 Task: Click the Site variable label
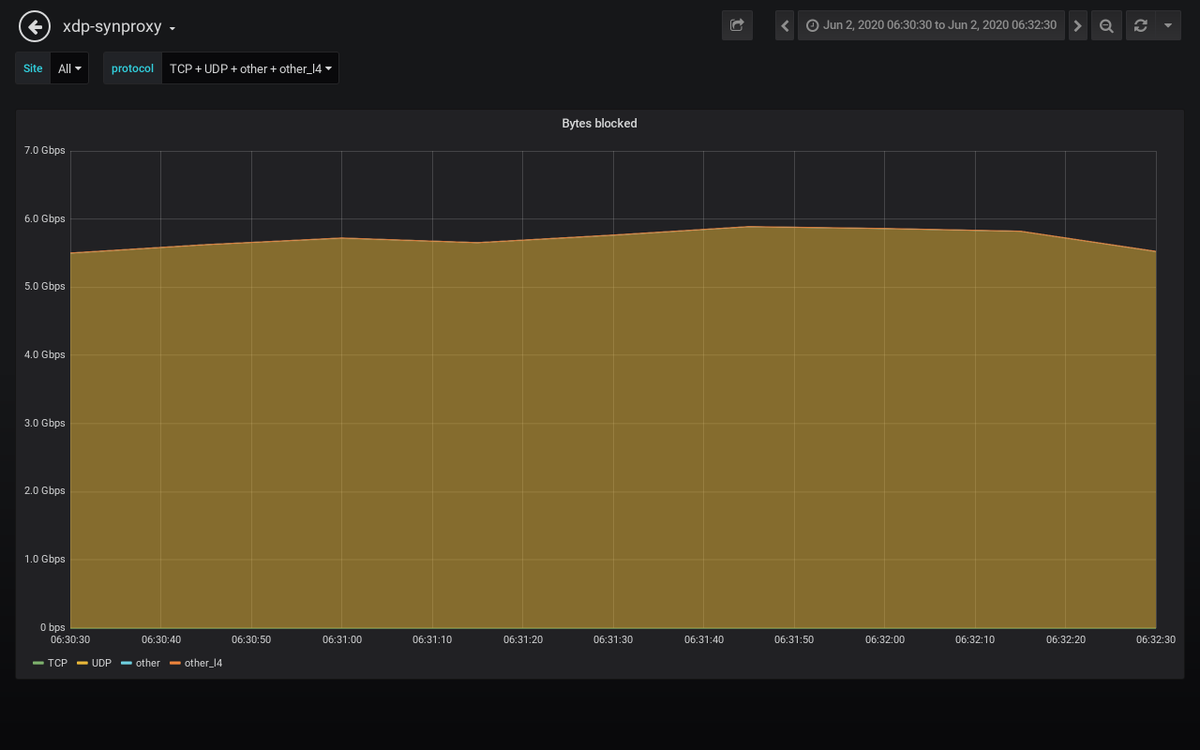32,68
